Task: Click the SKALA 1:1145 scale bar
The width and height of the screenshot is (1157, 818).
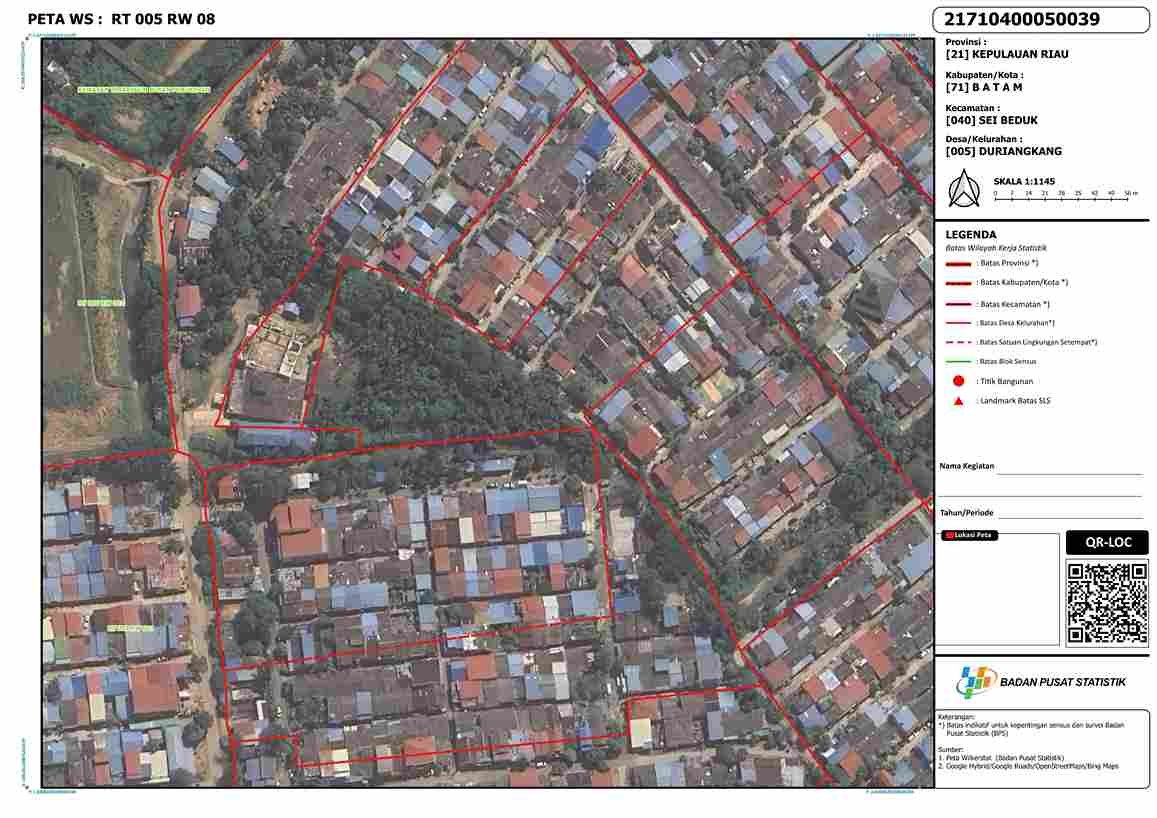Action: [x=1065, y=194]
